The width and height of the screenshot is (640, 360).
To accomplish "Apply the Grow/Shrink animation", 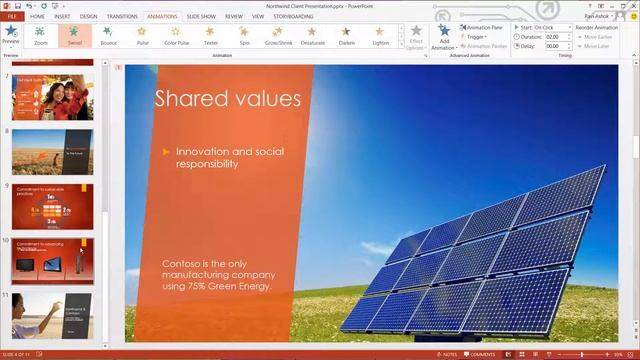I will [278, 36].
